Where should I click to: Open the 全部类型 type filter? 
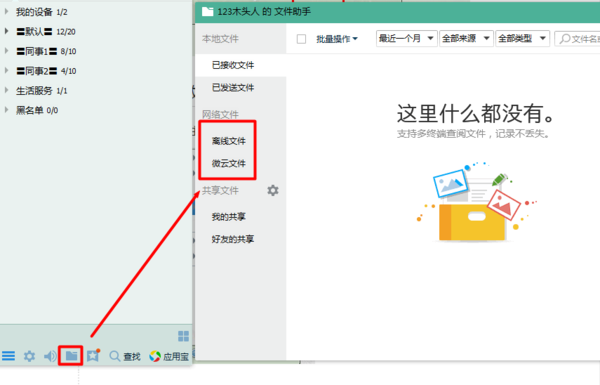[x=522, y=38]
